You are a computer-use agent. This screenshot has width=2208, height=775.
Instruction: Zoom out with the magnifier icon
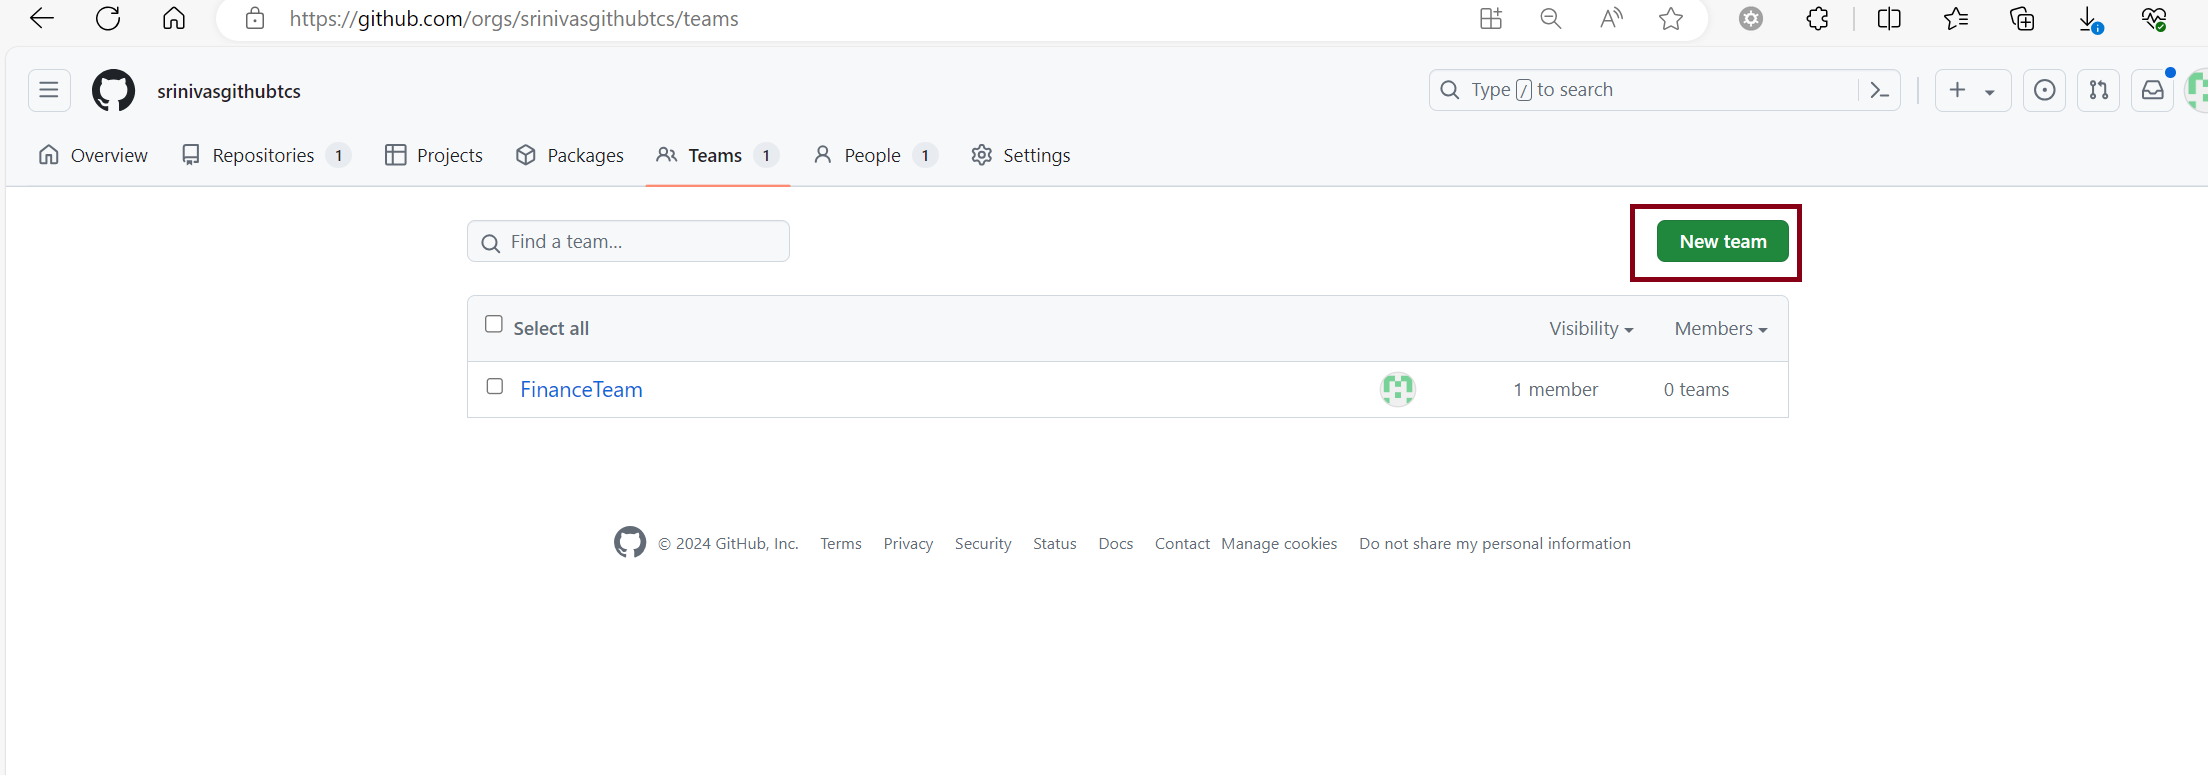point(1551,18)
